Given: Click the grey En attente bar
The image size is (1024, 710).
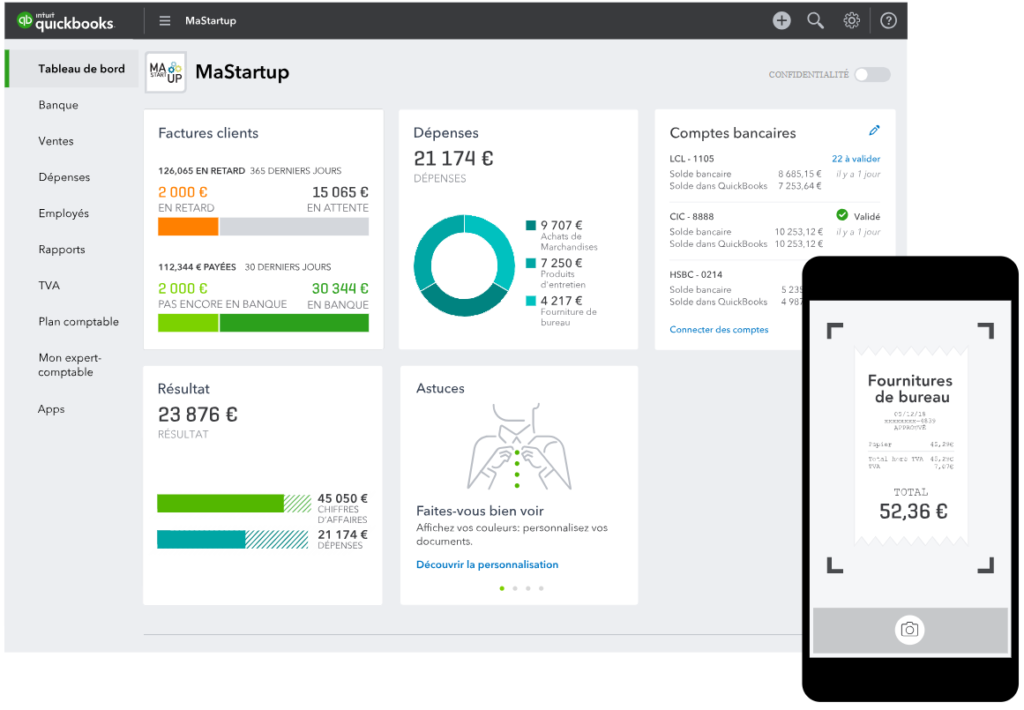Looking at the screenshot, I should click(295, 227).
